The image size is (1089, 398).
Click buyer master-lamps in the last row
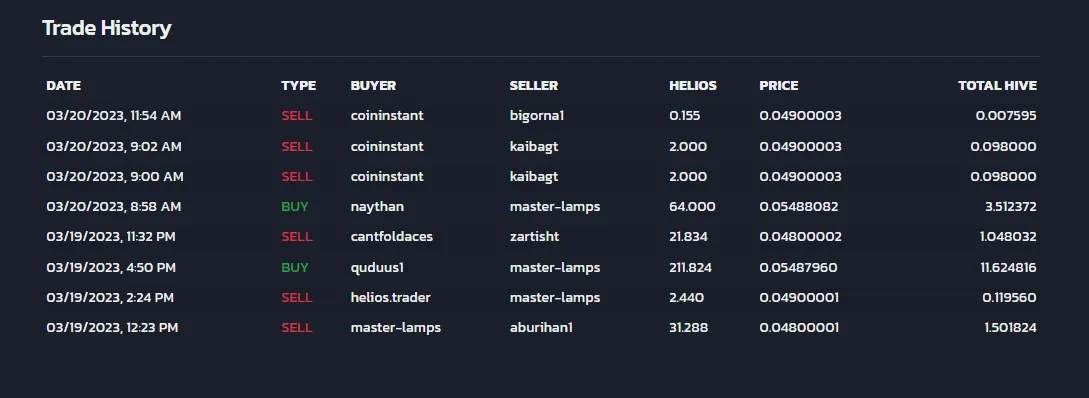coord(395,327)
